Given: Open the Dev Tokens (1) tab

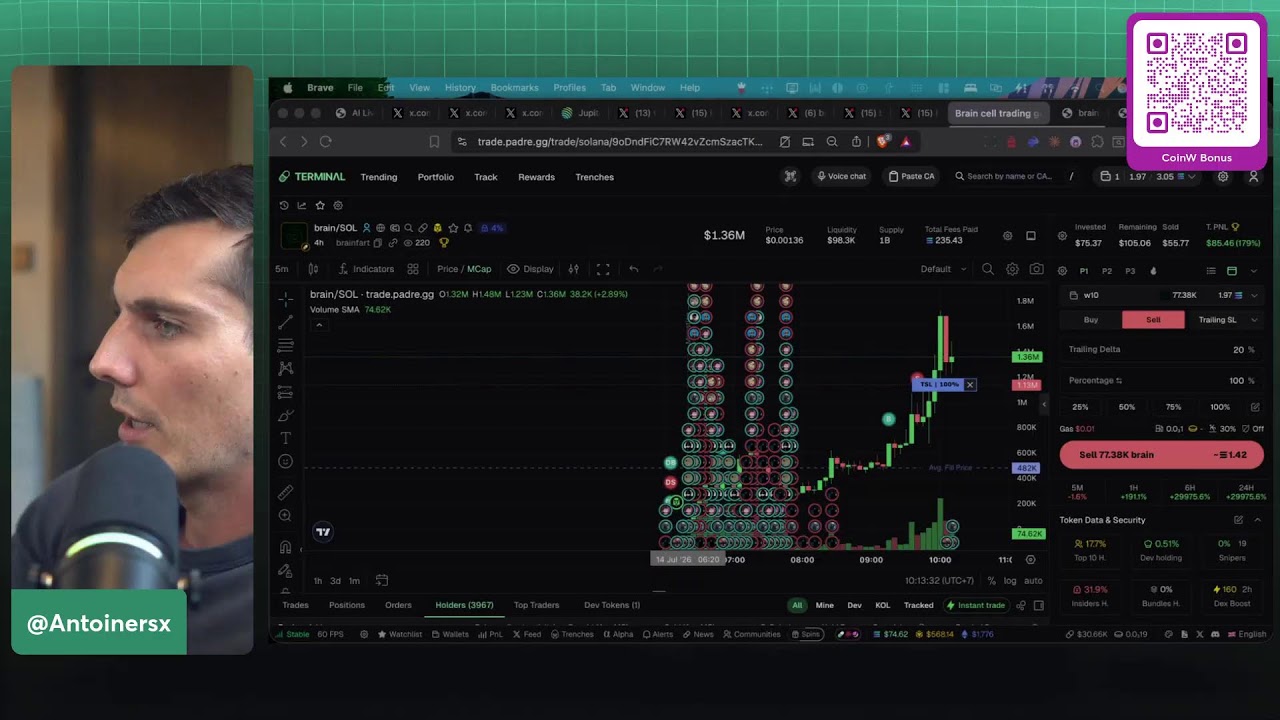Looking at the screenshot, I should [612, 605].
